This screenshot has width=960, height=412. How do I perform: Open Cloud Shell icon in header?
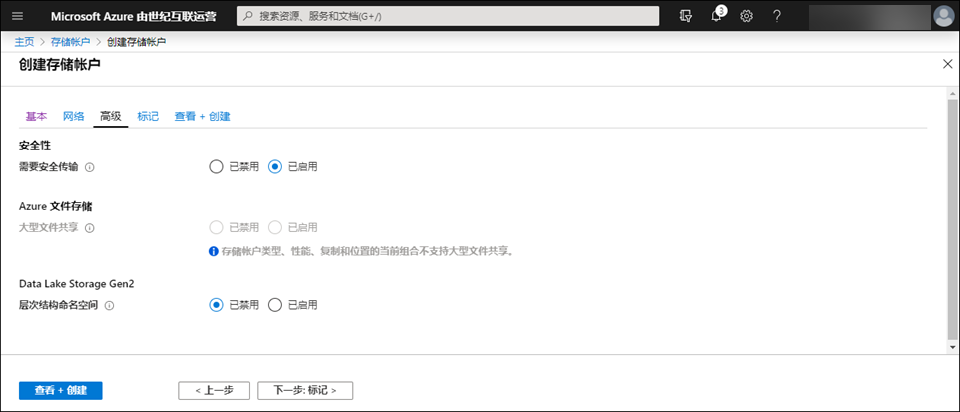(x=686, y=16)
